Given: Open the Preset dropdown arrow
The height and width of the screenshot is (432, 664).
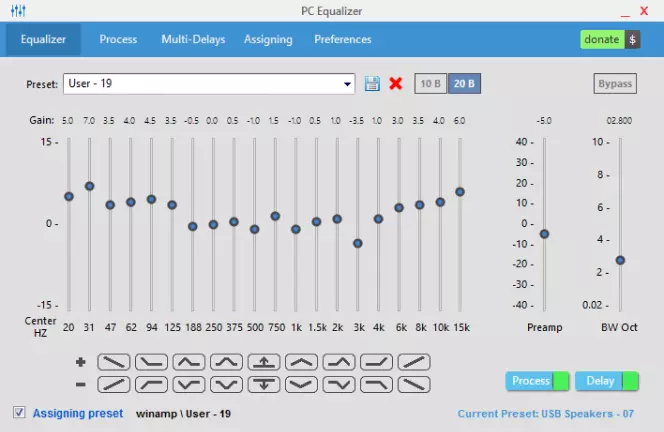Looking at the screenshot, I should (x=347, y=84).
